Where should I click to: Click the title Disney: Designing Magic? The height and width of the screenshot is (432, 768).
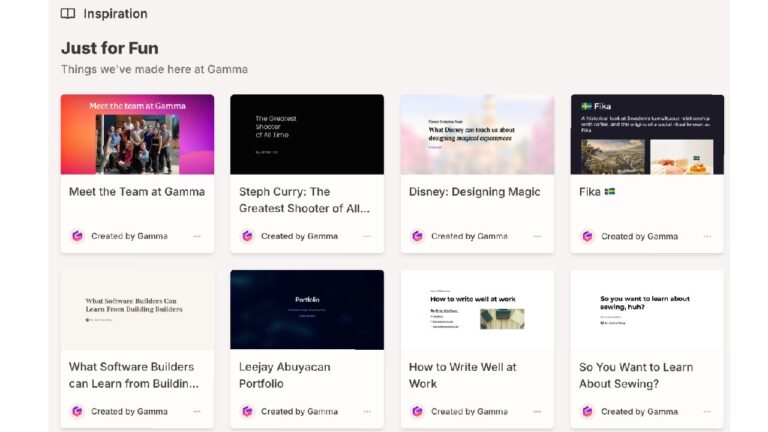tap(474, 192)
